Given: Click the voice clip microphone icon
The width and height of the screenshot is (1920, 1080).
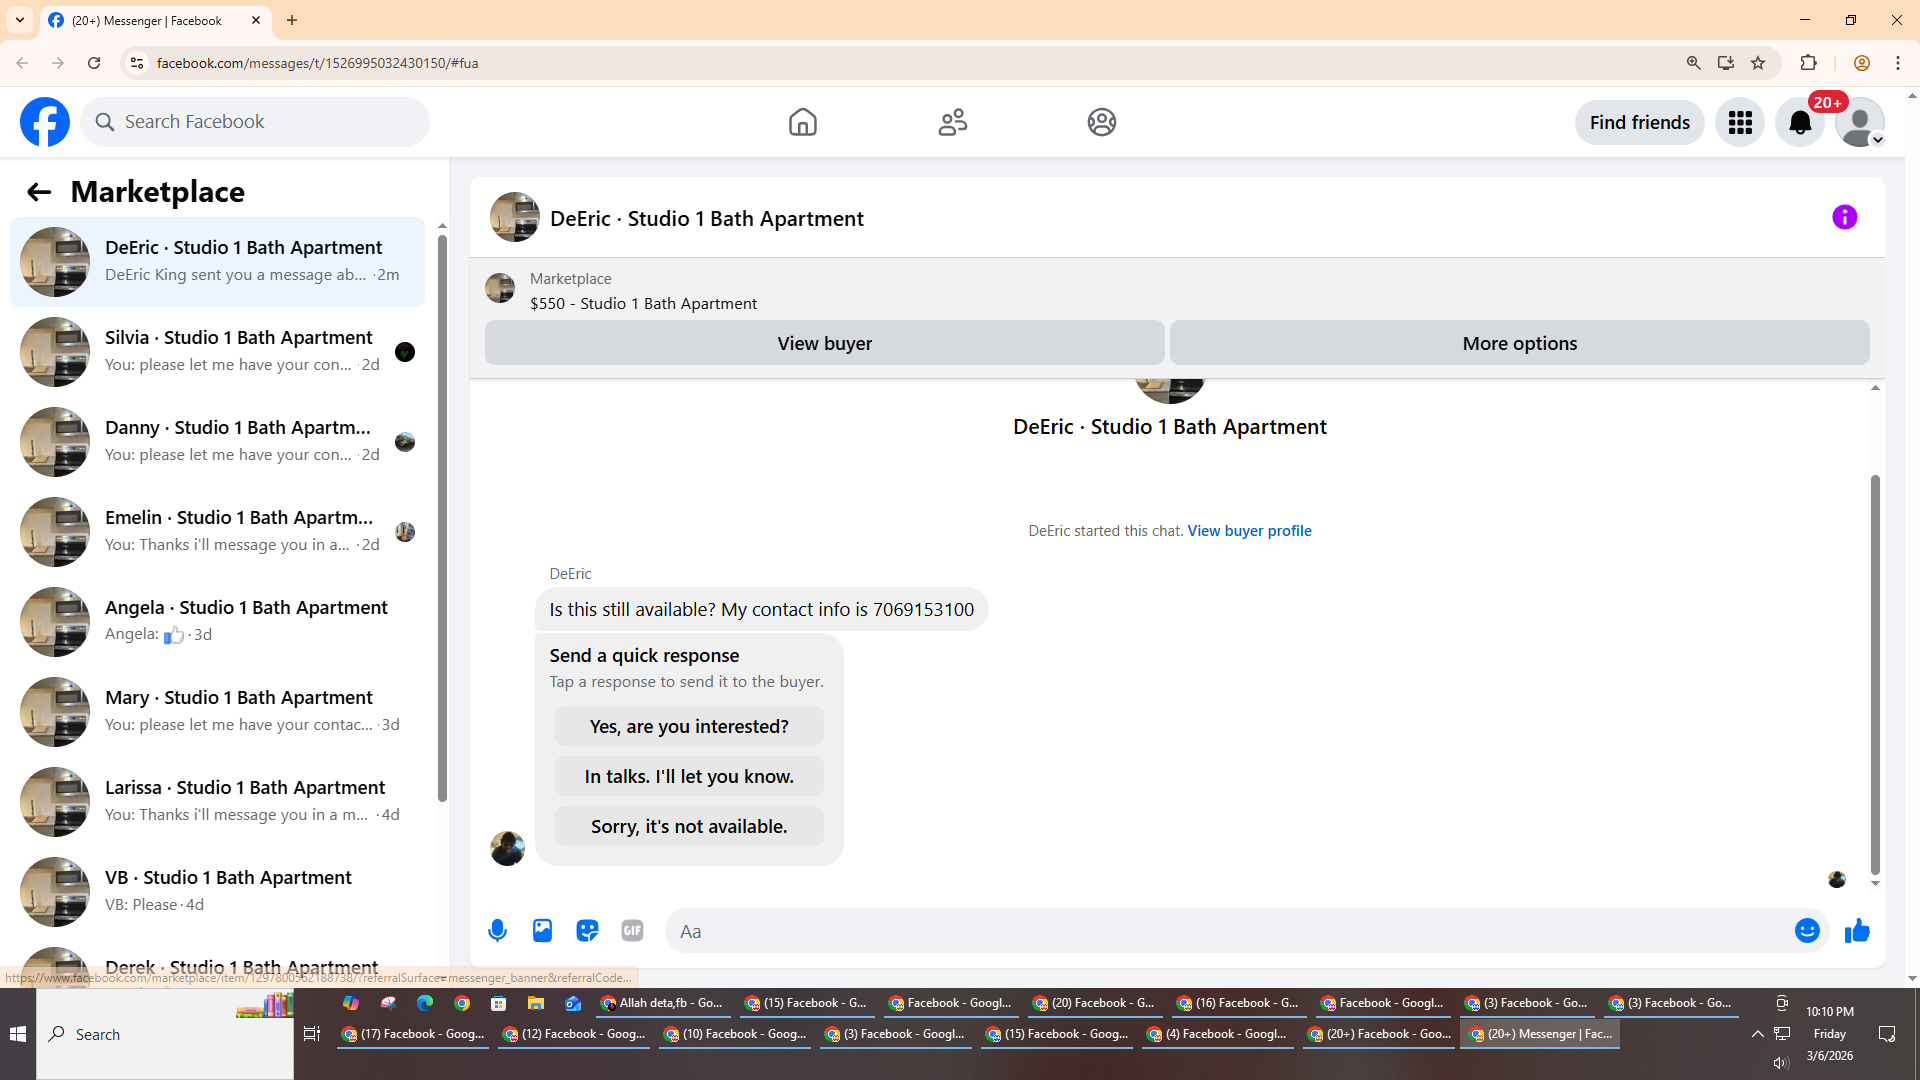Looking at the screenshot, I should (x=497, y=931).
